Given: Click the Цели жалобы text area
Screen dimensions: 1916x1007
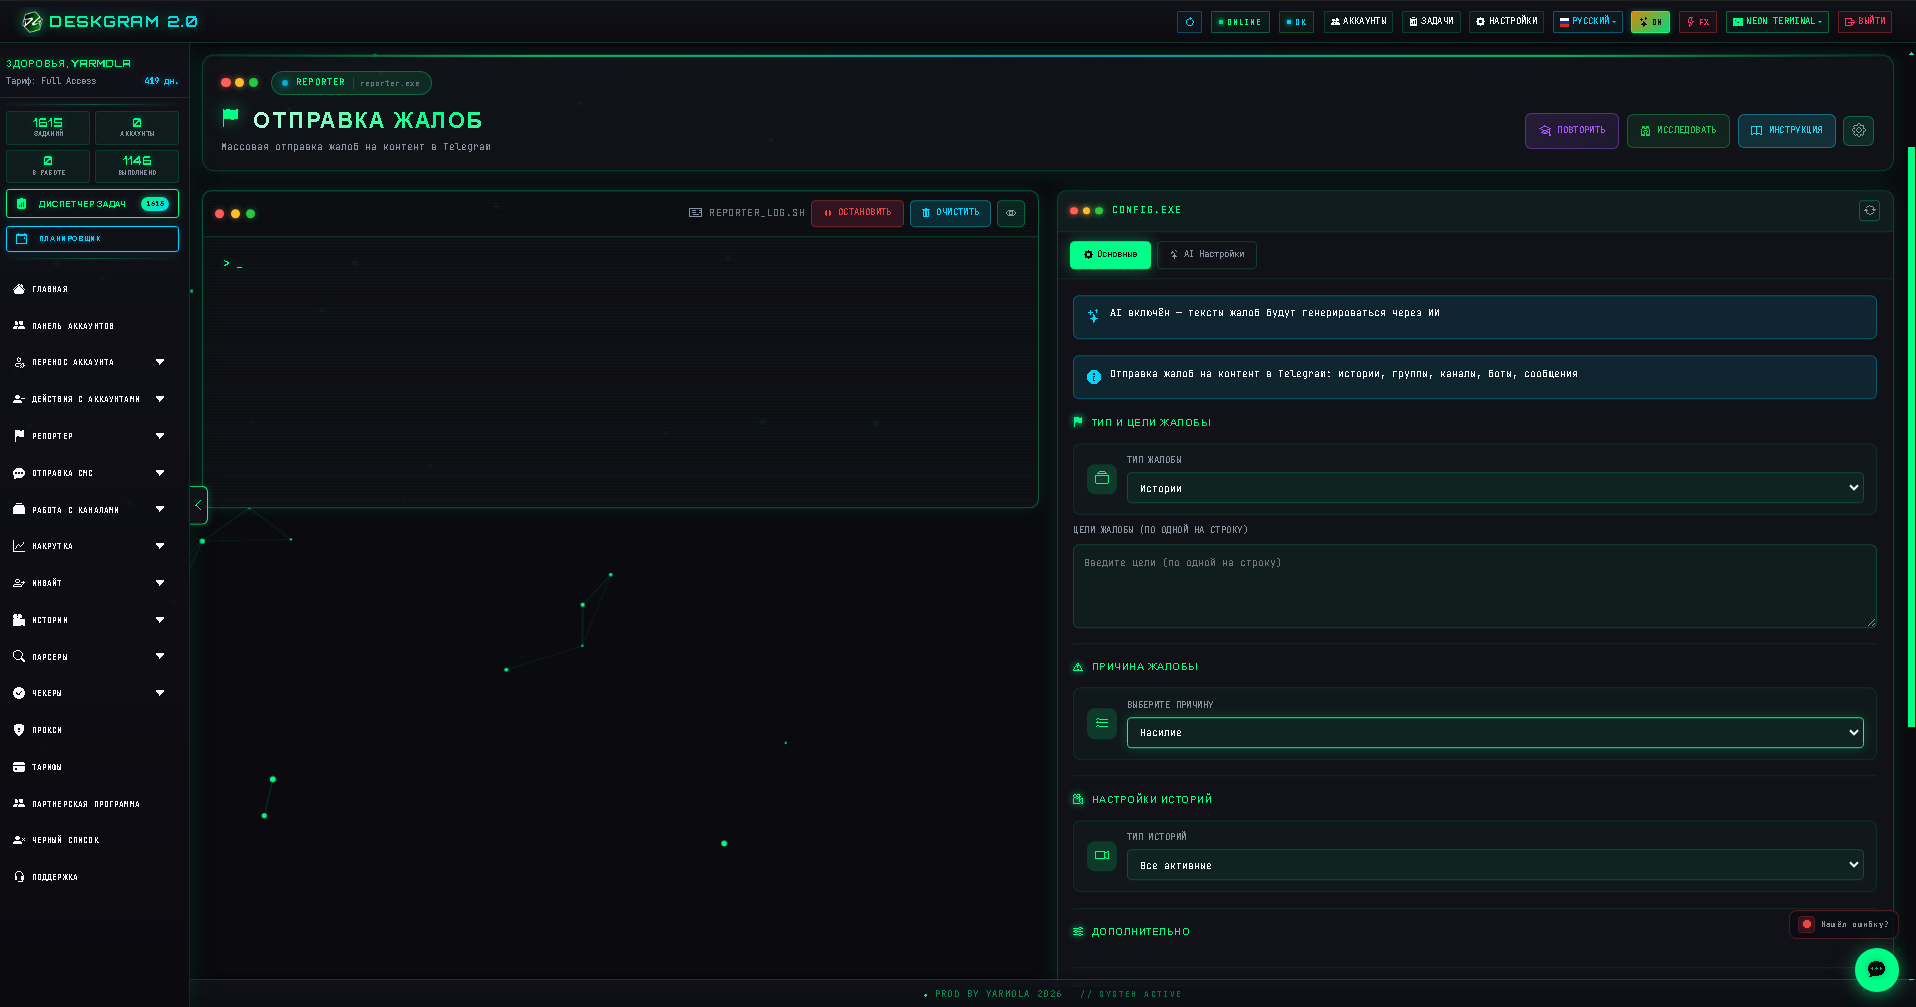Looking at the screenshot, I should [x=1474, y=586].
